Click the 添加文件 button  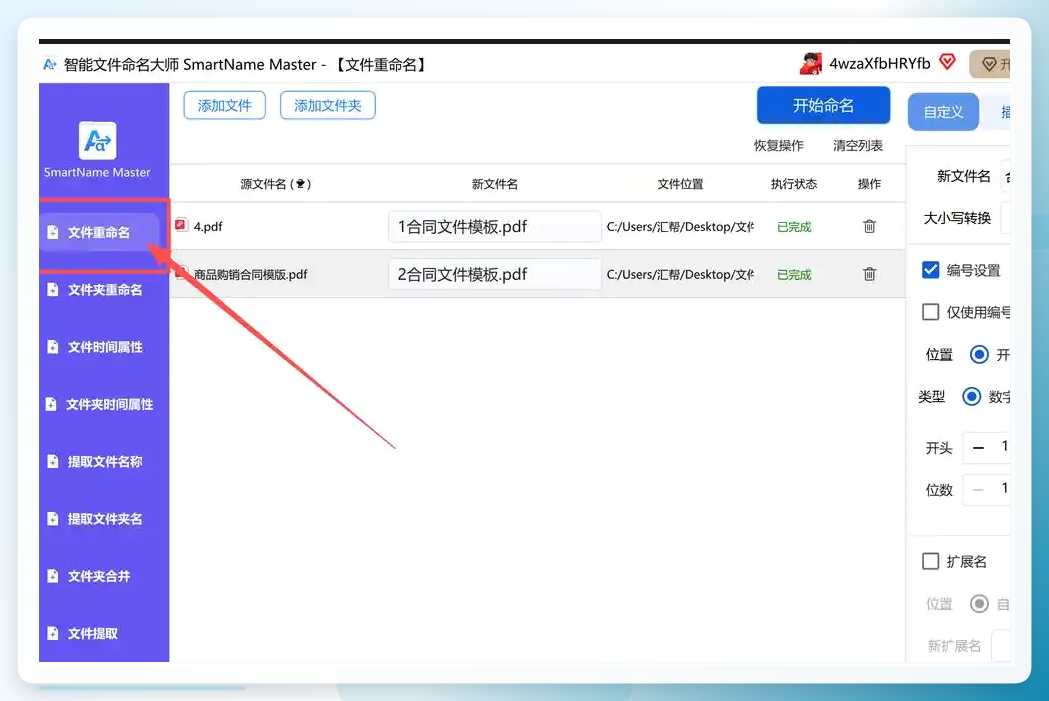[x=225, y=106]
